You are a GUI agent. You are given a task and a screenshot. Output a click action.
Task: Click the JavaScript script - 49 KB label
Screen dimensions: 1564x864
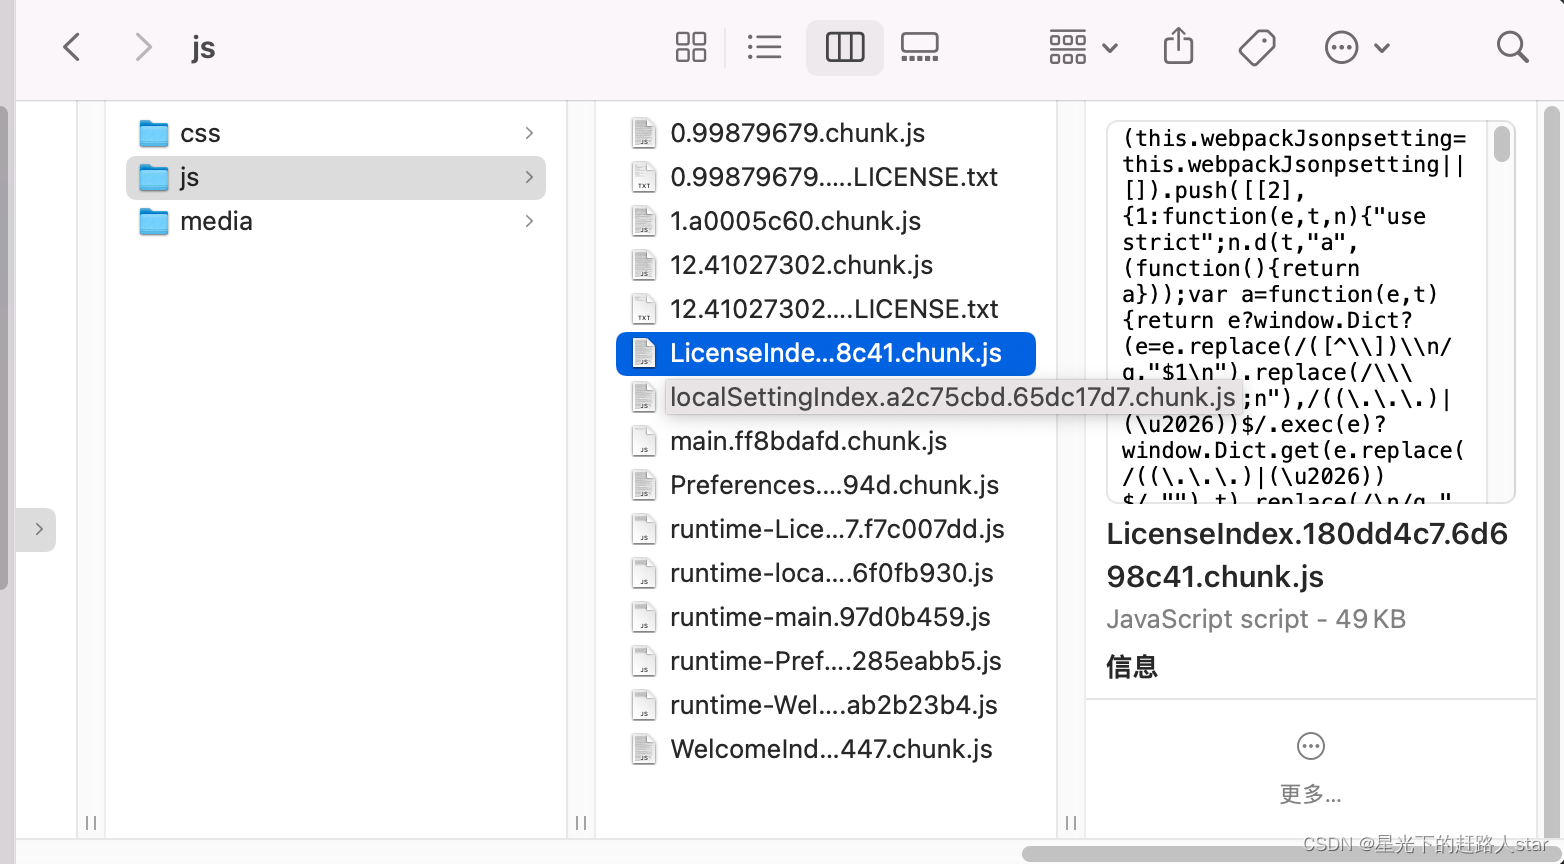(x=1256, y=619)
